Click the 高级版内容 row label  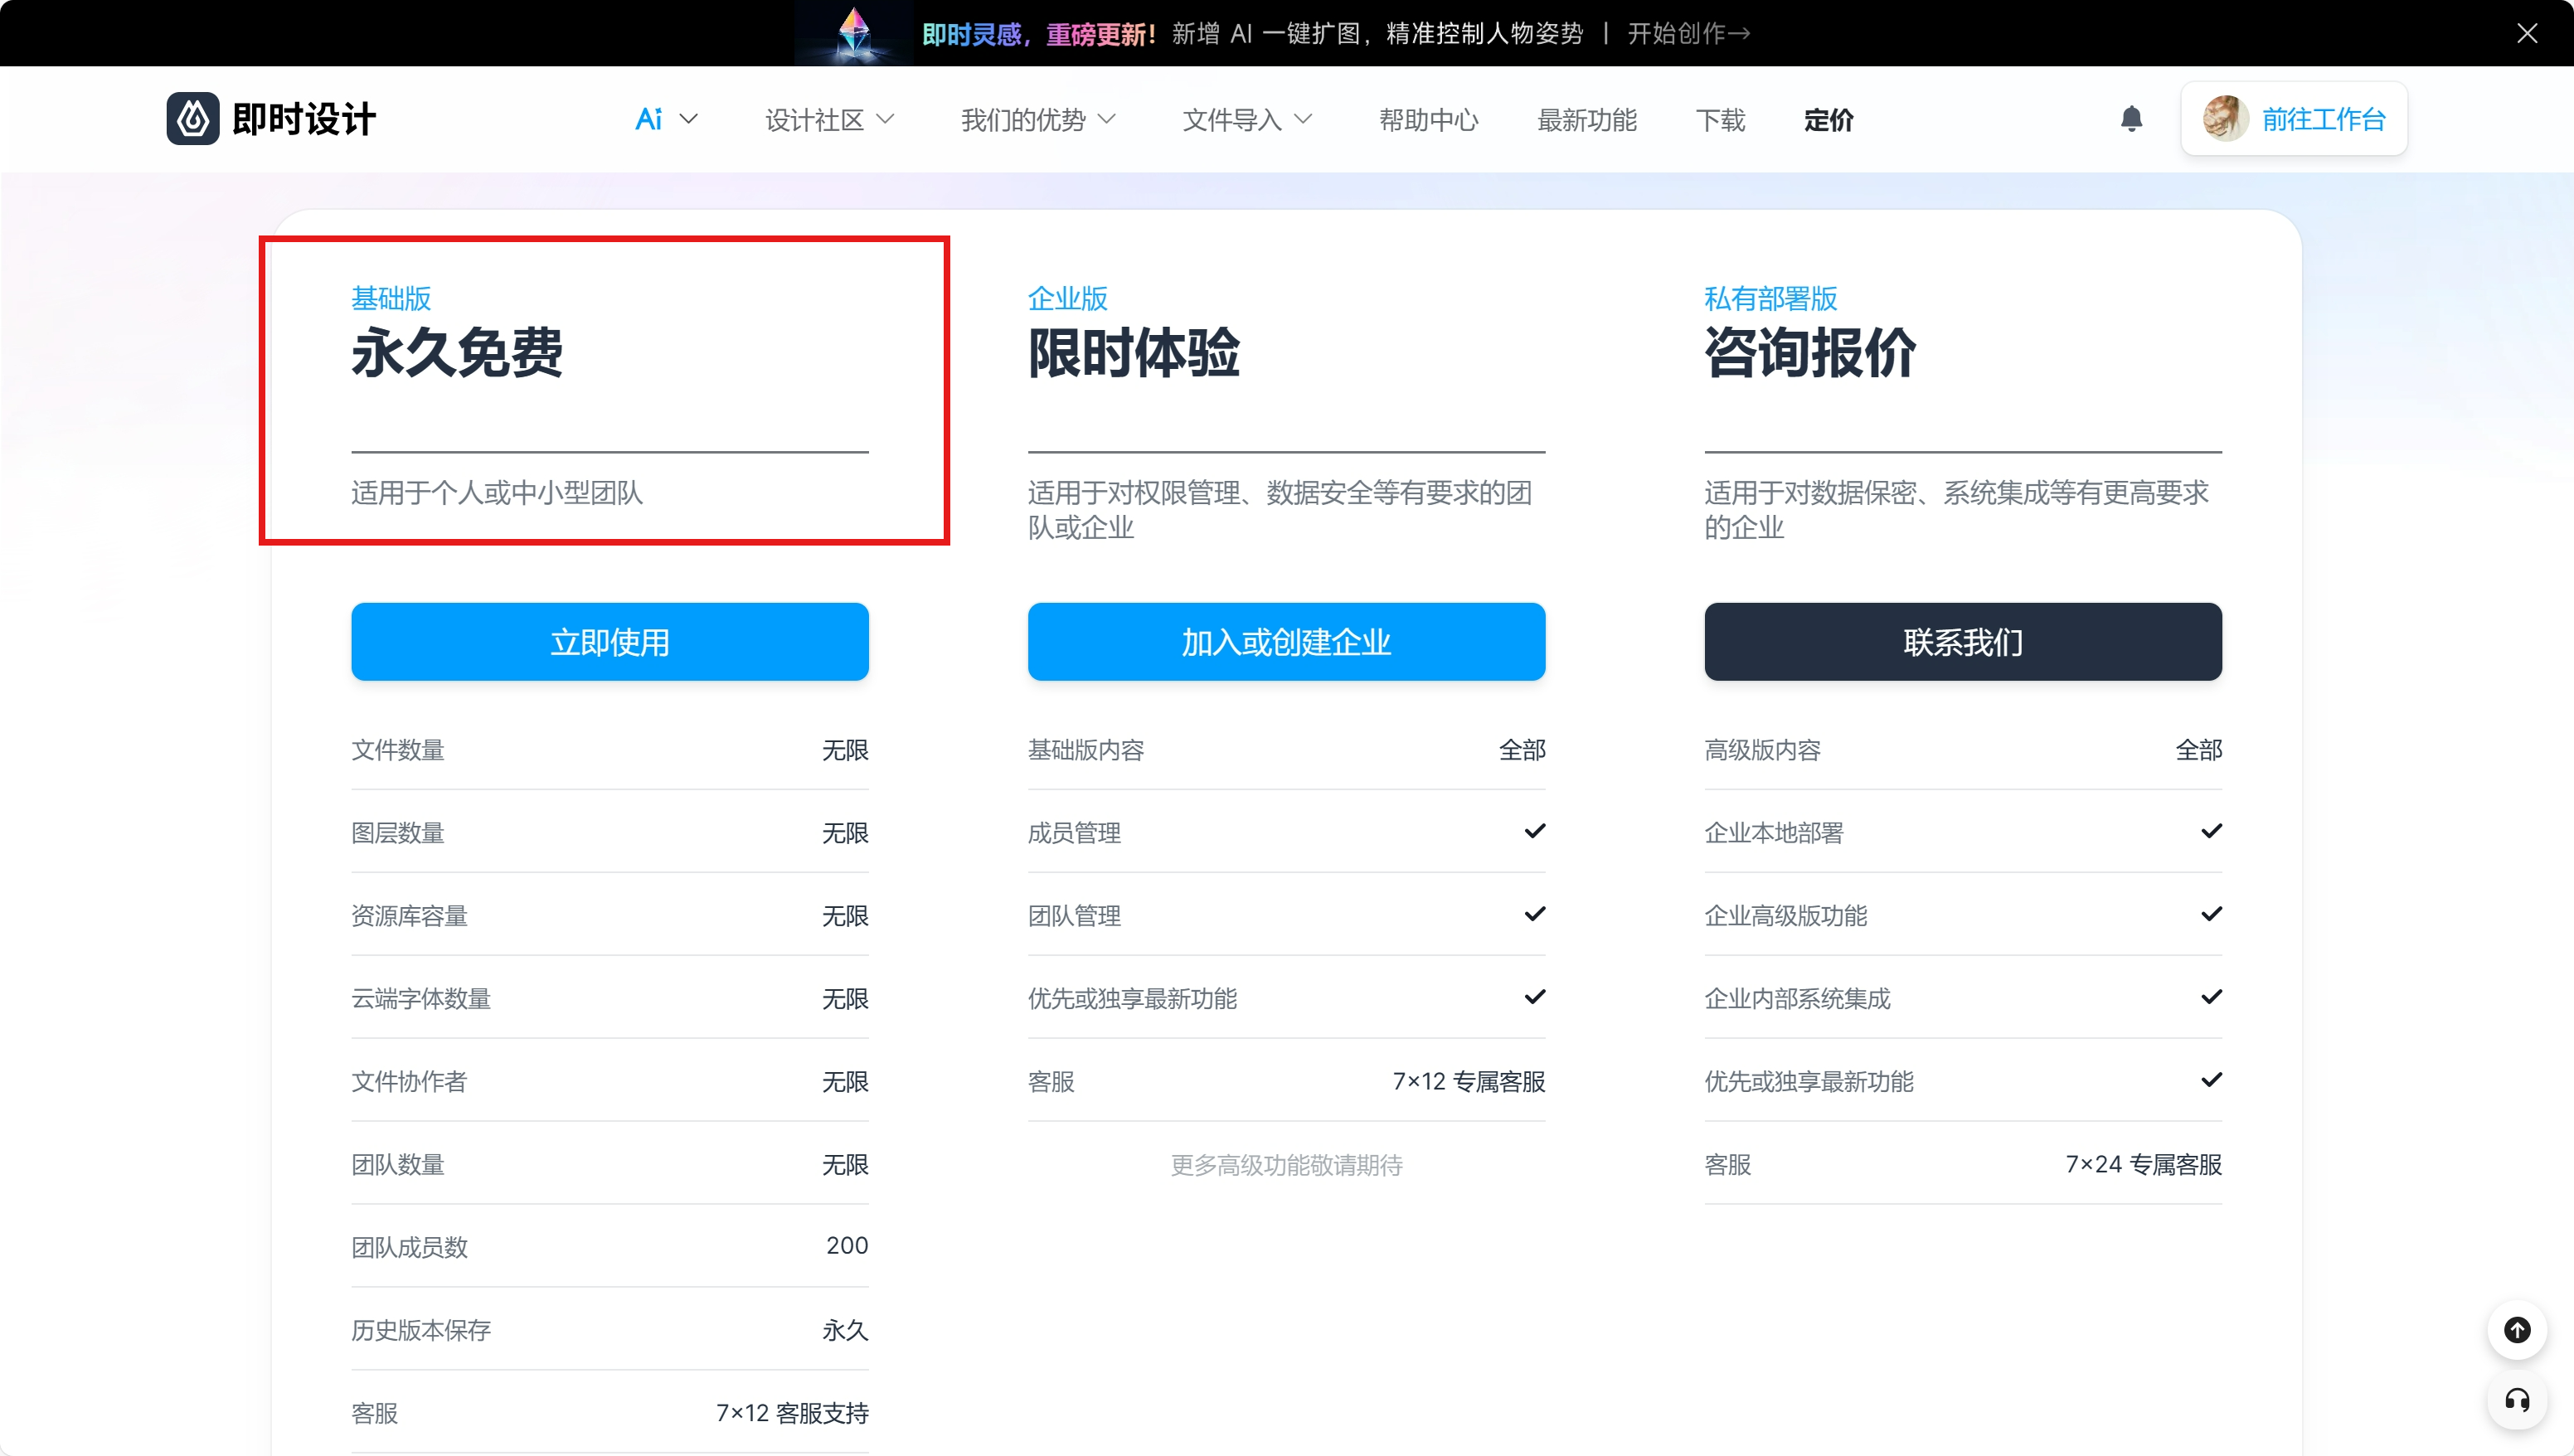point(1763,750)
